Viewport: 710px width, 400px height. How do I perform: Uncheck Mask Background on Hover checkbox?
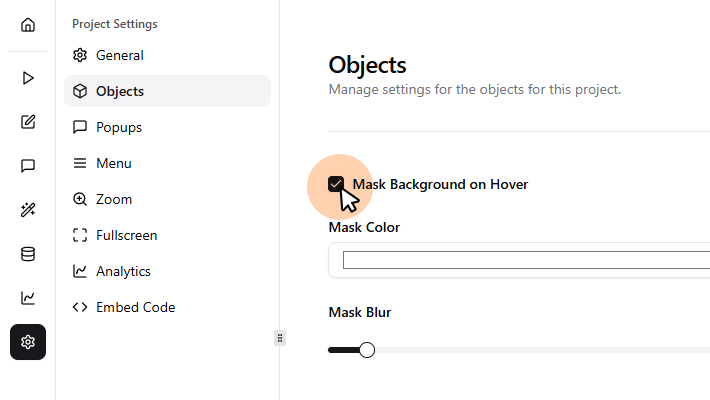[336, 184]
